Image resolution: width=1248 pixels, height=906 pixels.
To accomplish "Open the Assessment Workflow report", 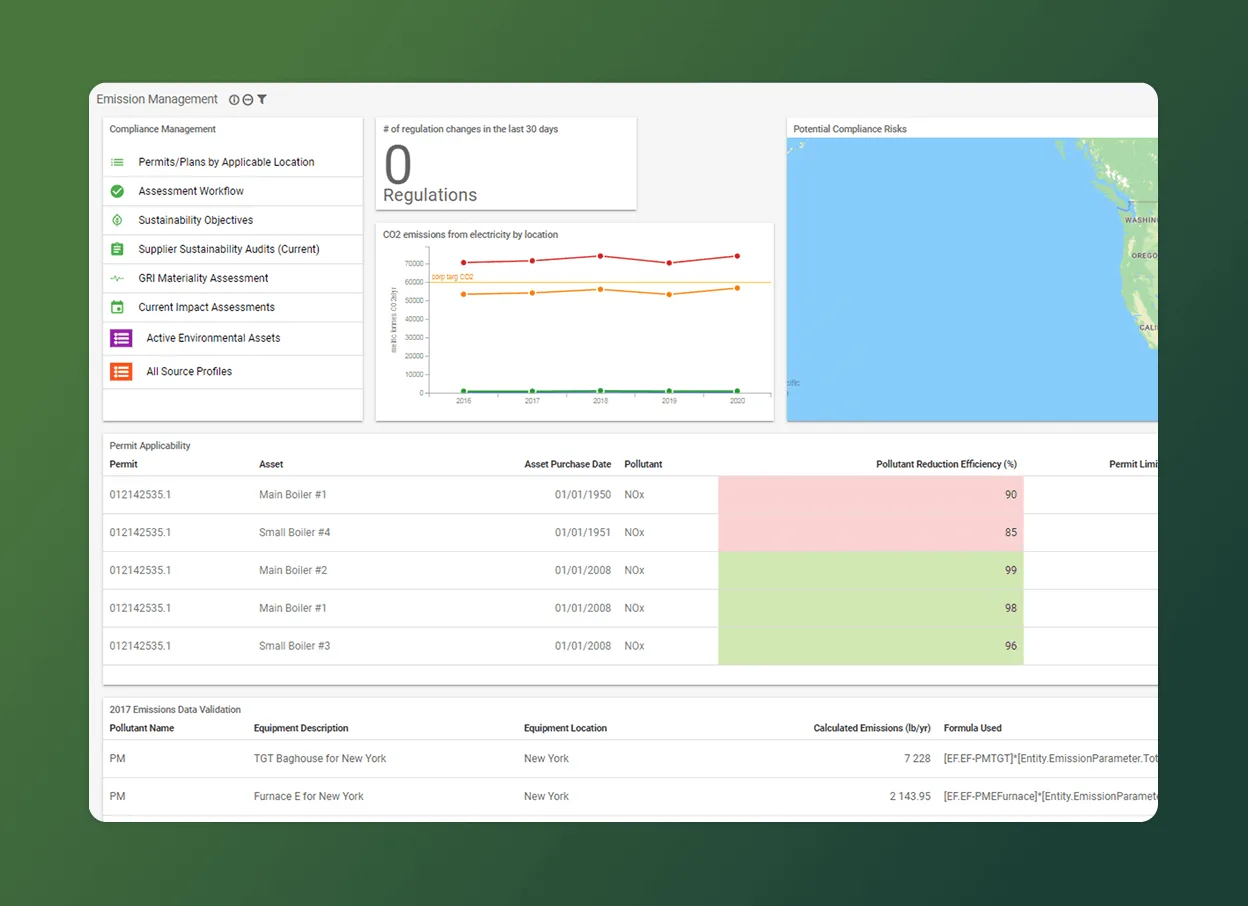I will pyautogui.click(x=192, y=191).
